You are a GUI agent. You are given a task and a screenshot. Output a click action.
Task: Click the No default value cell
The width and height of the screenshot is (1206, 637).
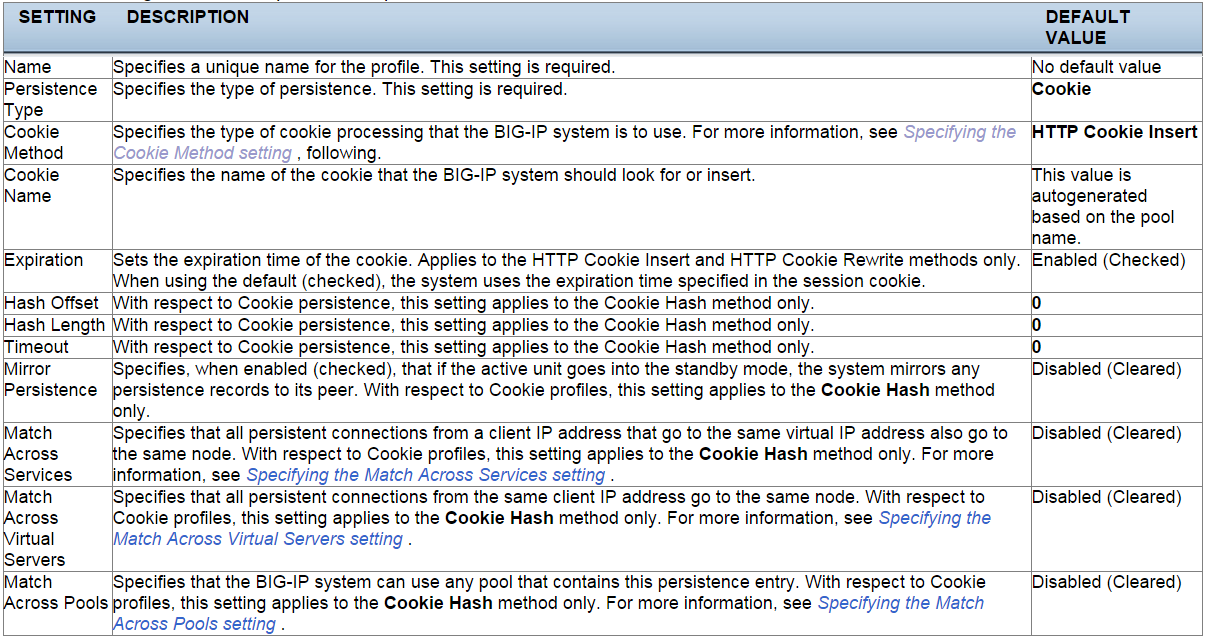(x=1096, y=67)
